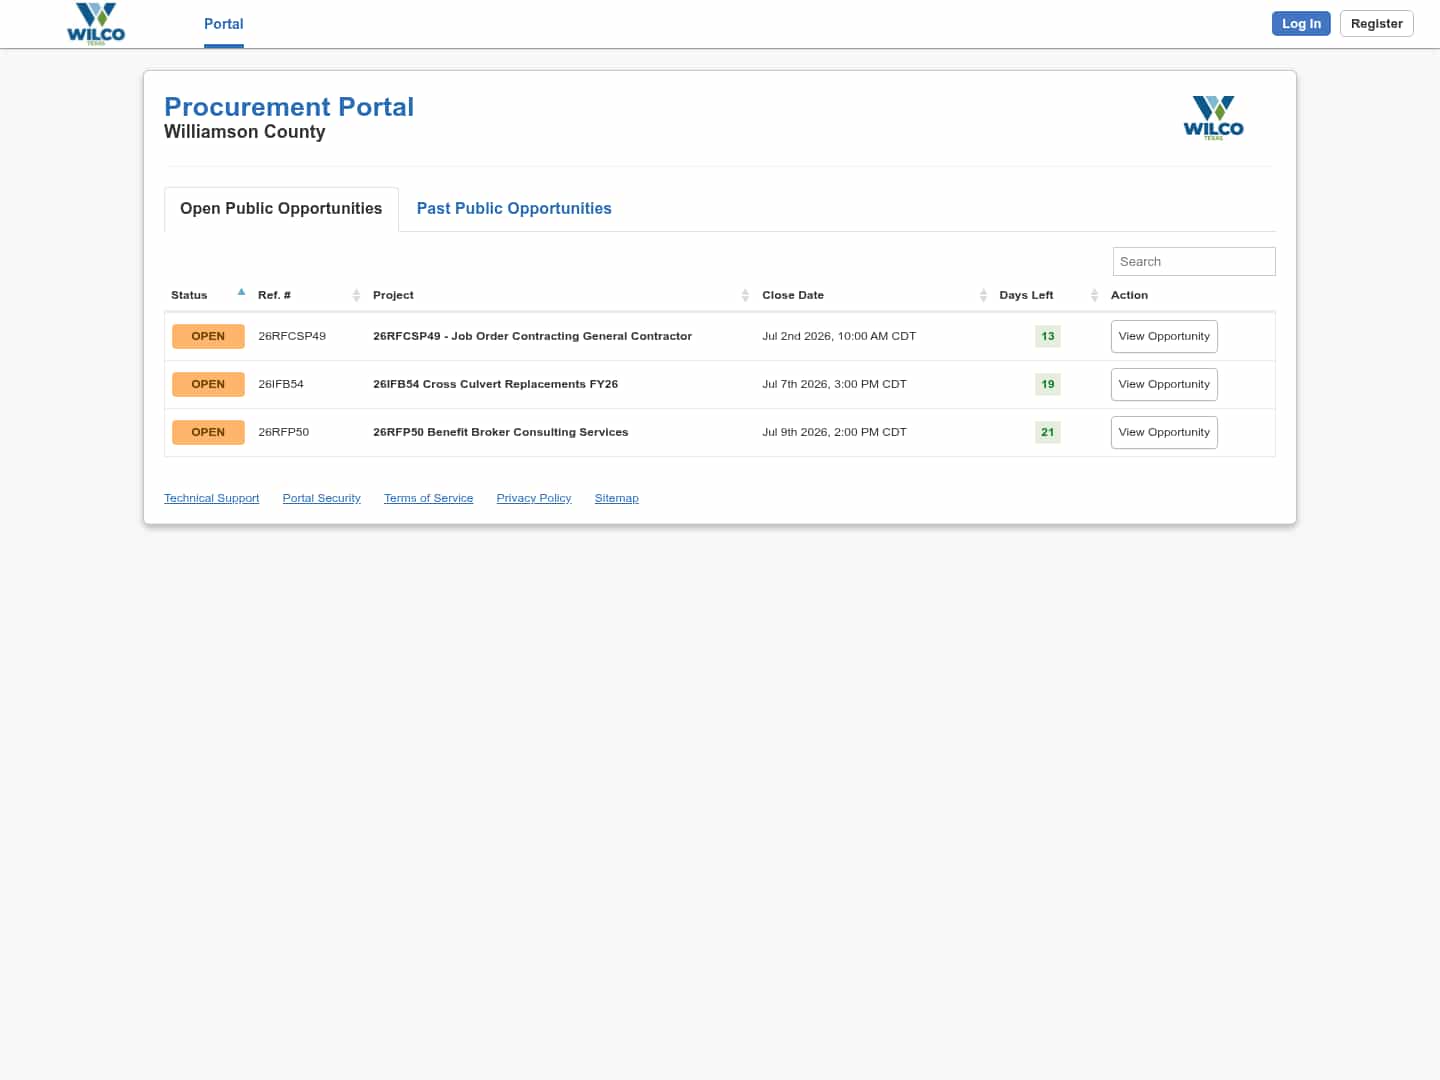Click project title 26RFP50 Benefit Broker Consulting Services
The height and width of the screenshot is (1080, 1440).
click(x=501, y=433)
